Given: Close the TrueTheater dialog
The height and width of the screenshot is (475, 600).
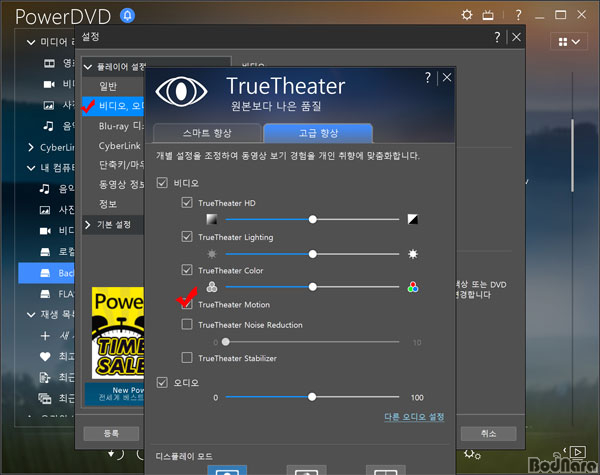Looking at the screenshot, I should click(447, 78).
